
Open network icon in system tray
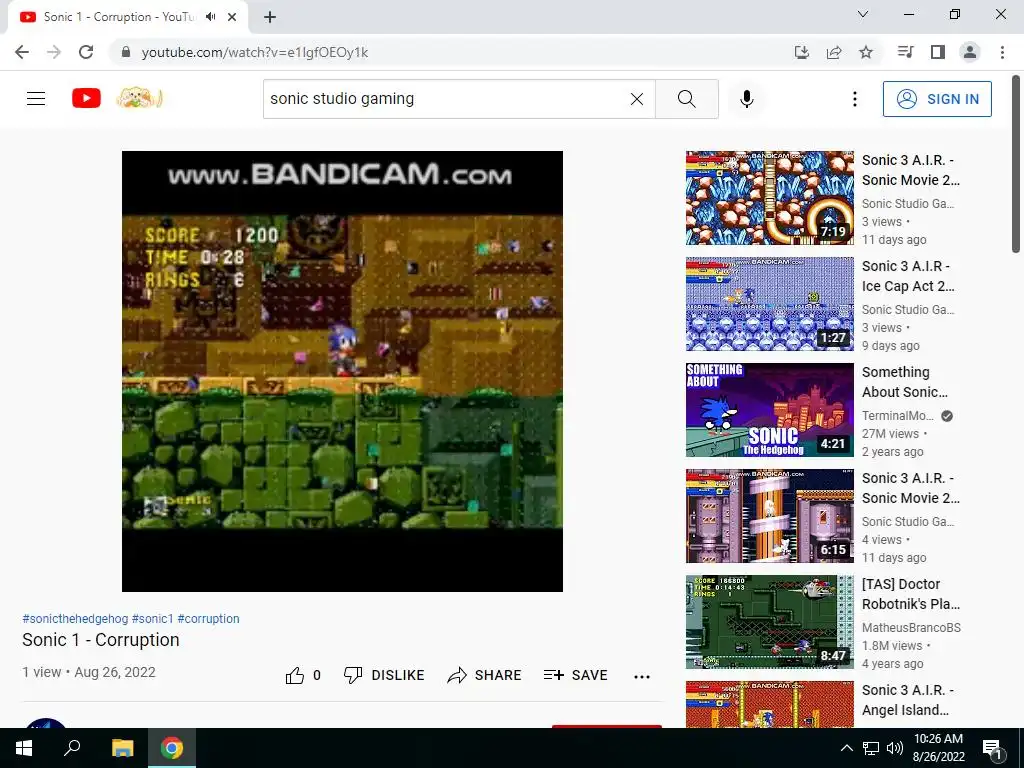tap(871, 748)
